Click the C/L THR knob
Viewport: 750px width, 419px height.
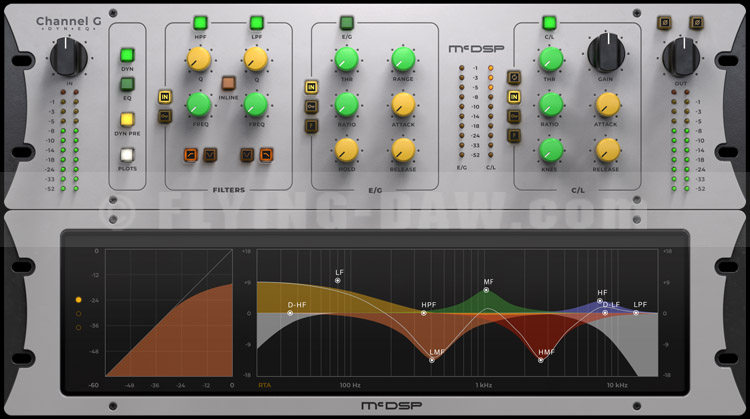(551, 59)
